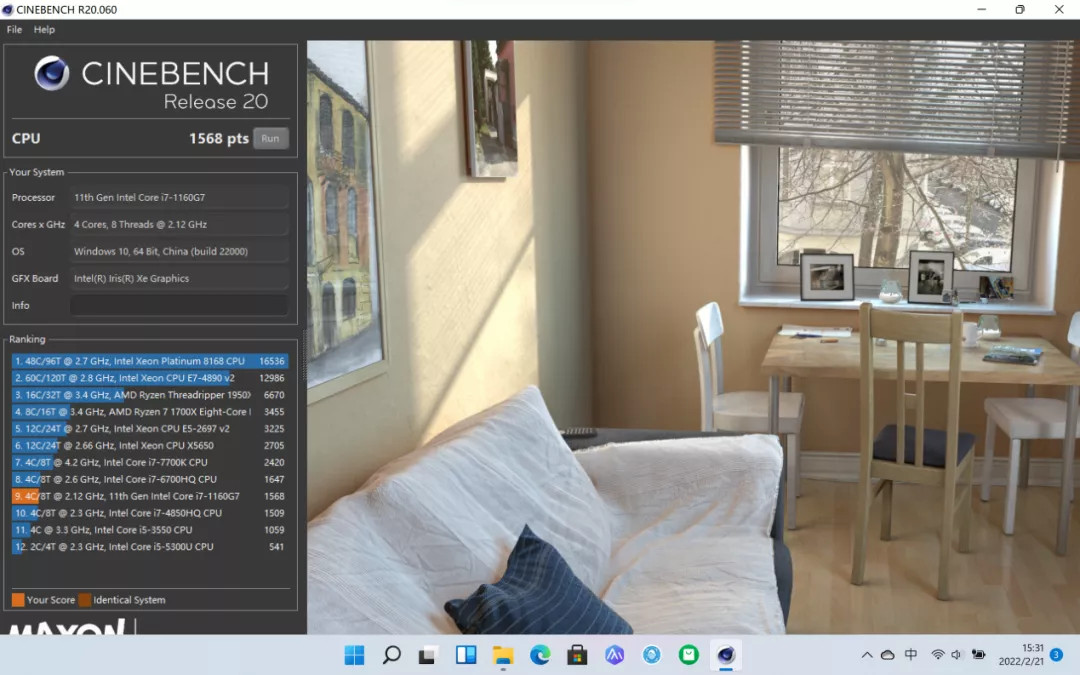Run the CPU benchmark
The height and width of the screenshot is (675, 1080).
[270, 138]
